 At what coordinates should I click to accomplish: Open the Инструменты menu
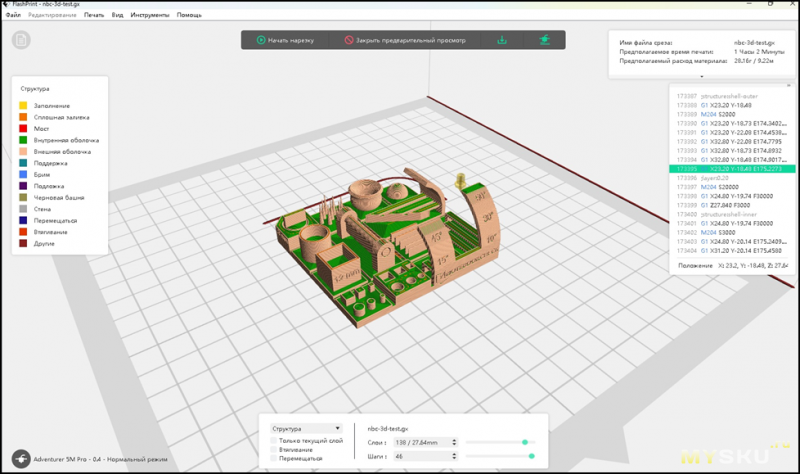point(150,15)
